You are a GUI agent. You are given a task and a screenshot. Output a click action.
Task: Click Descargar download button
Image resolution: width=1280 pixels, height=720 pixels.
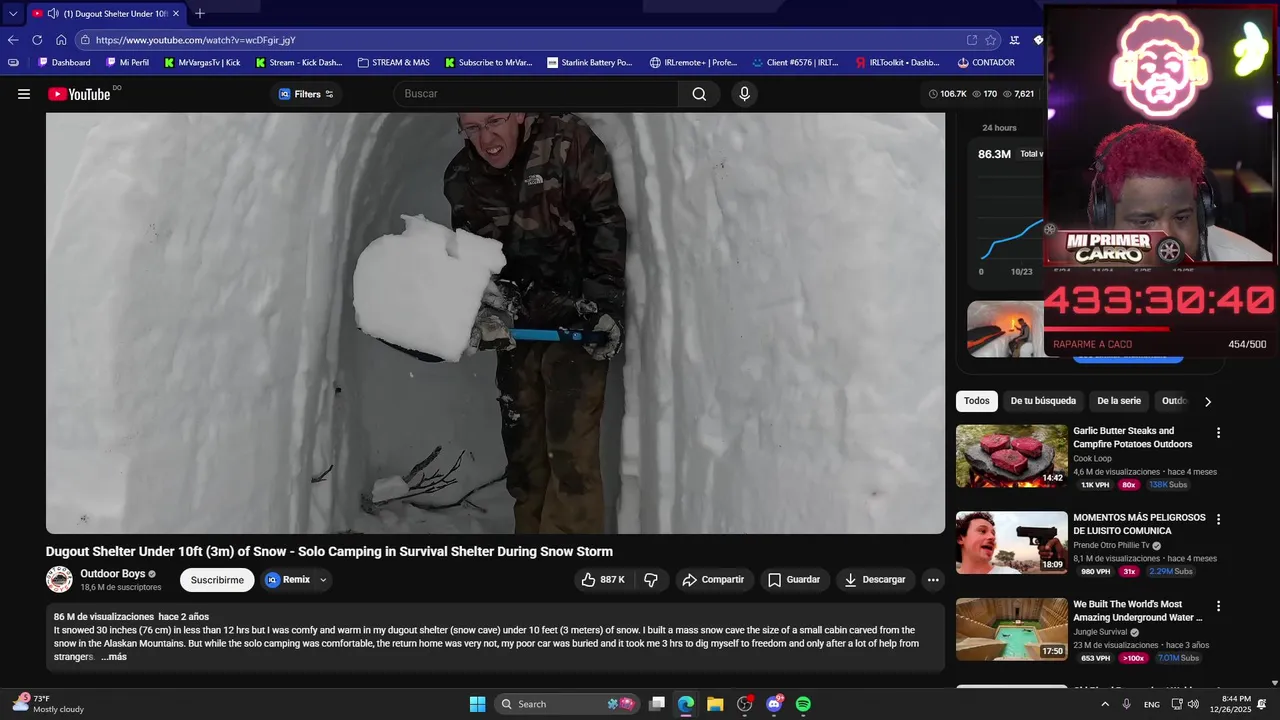[x=875, y=580]
